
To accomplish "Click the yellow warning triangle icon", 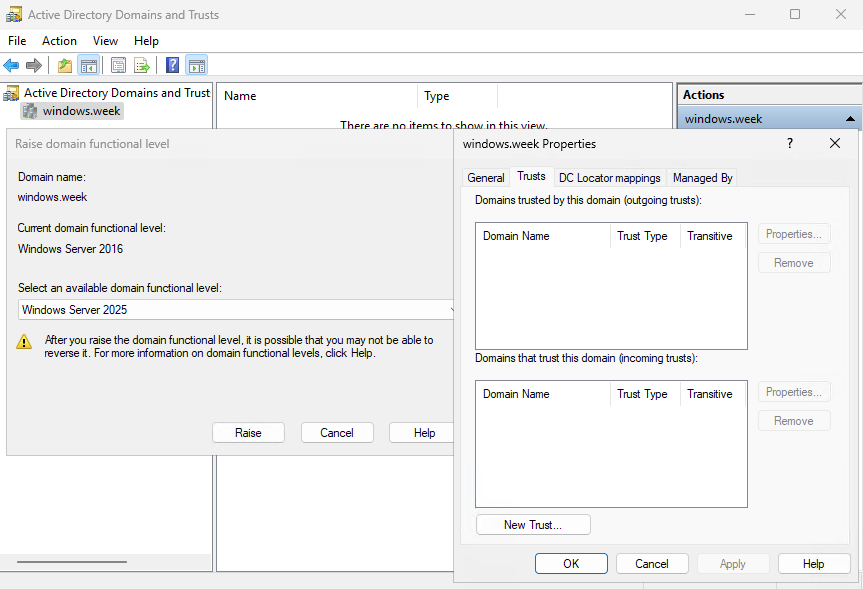I will click(24, 342).
